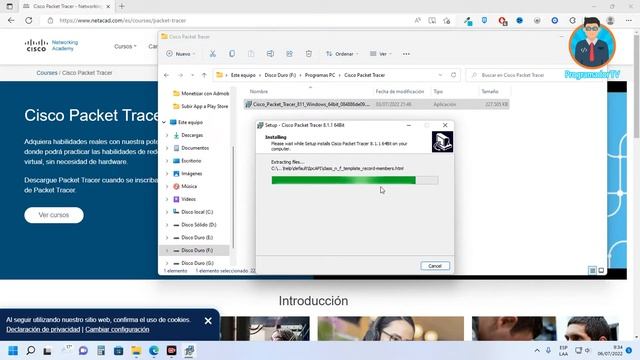This screenshot has width=640, height=360.
Task: Open recent locations dropdown in Explorer
Action: tap(193, 75)
